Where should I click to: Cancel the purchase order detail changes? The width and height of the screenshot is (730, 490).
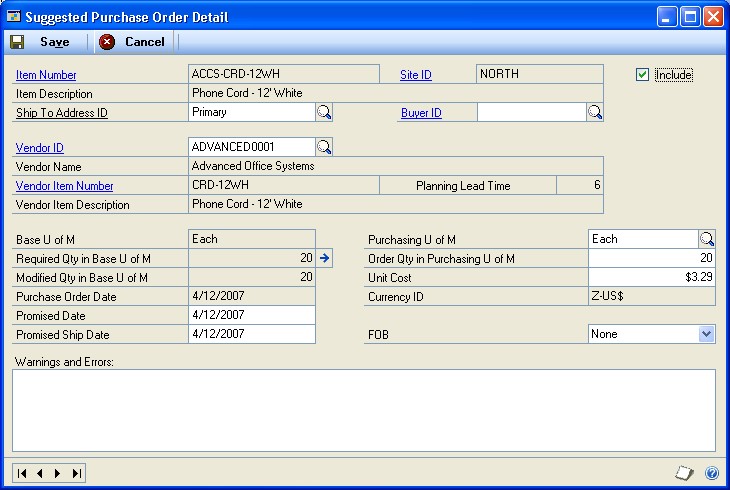pos(132,42)
